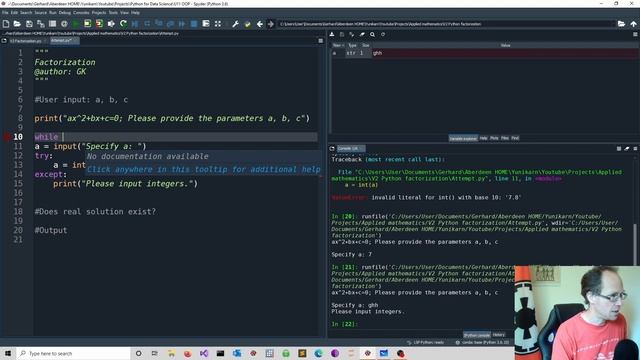This screenshot has width=640, height=360.
Task: Run selection or current line
Action: click(x=111, y=24)
